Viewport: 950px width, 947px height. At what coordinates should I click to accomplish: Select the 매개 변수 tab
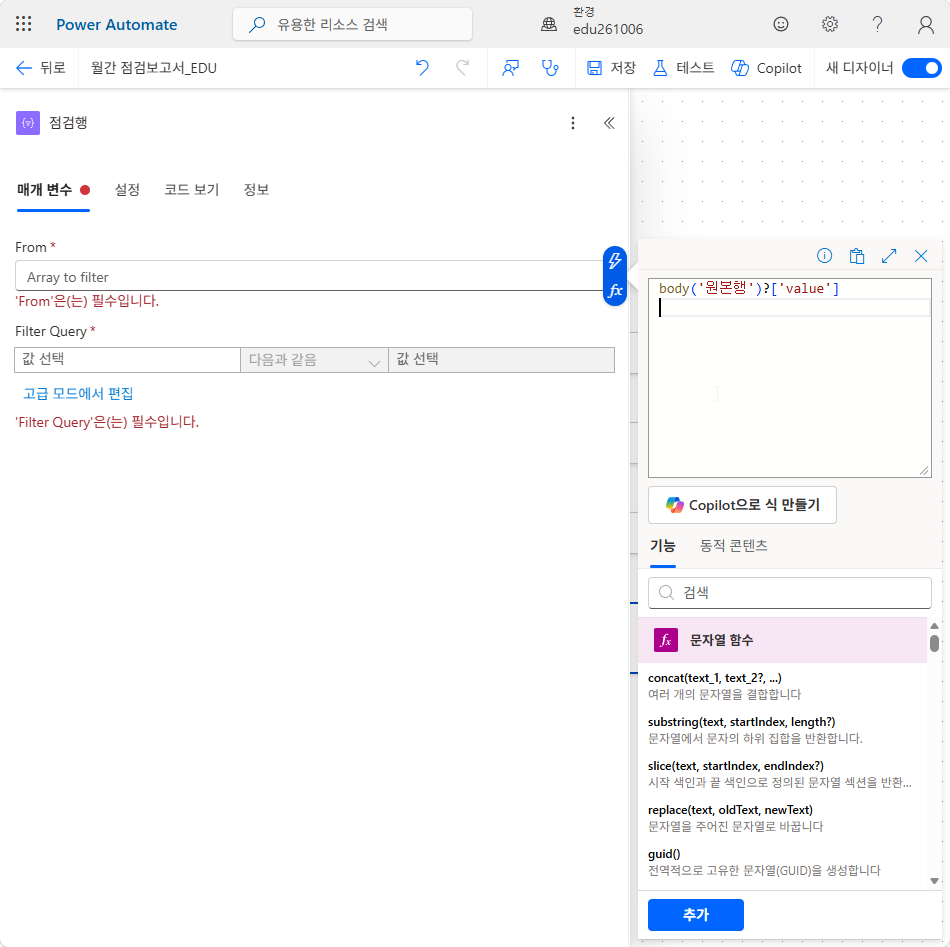[x=53, y=190]
